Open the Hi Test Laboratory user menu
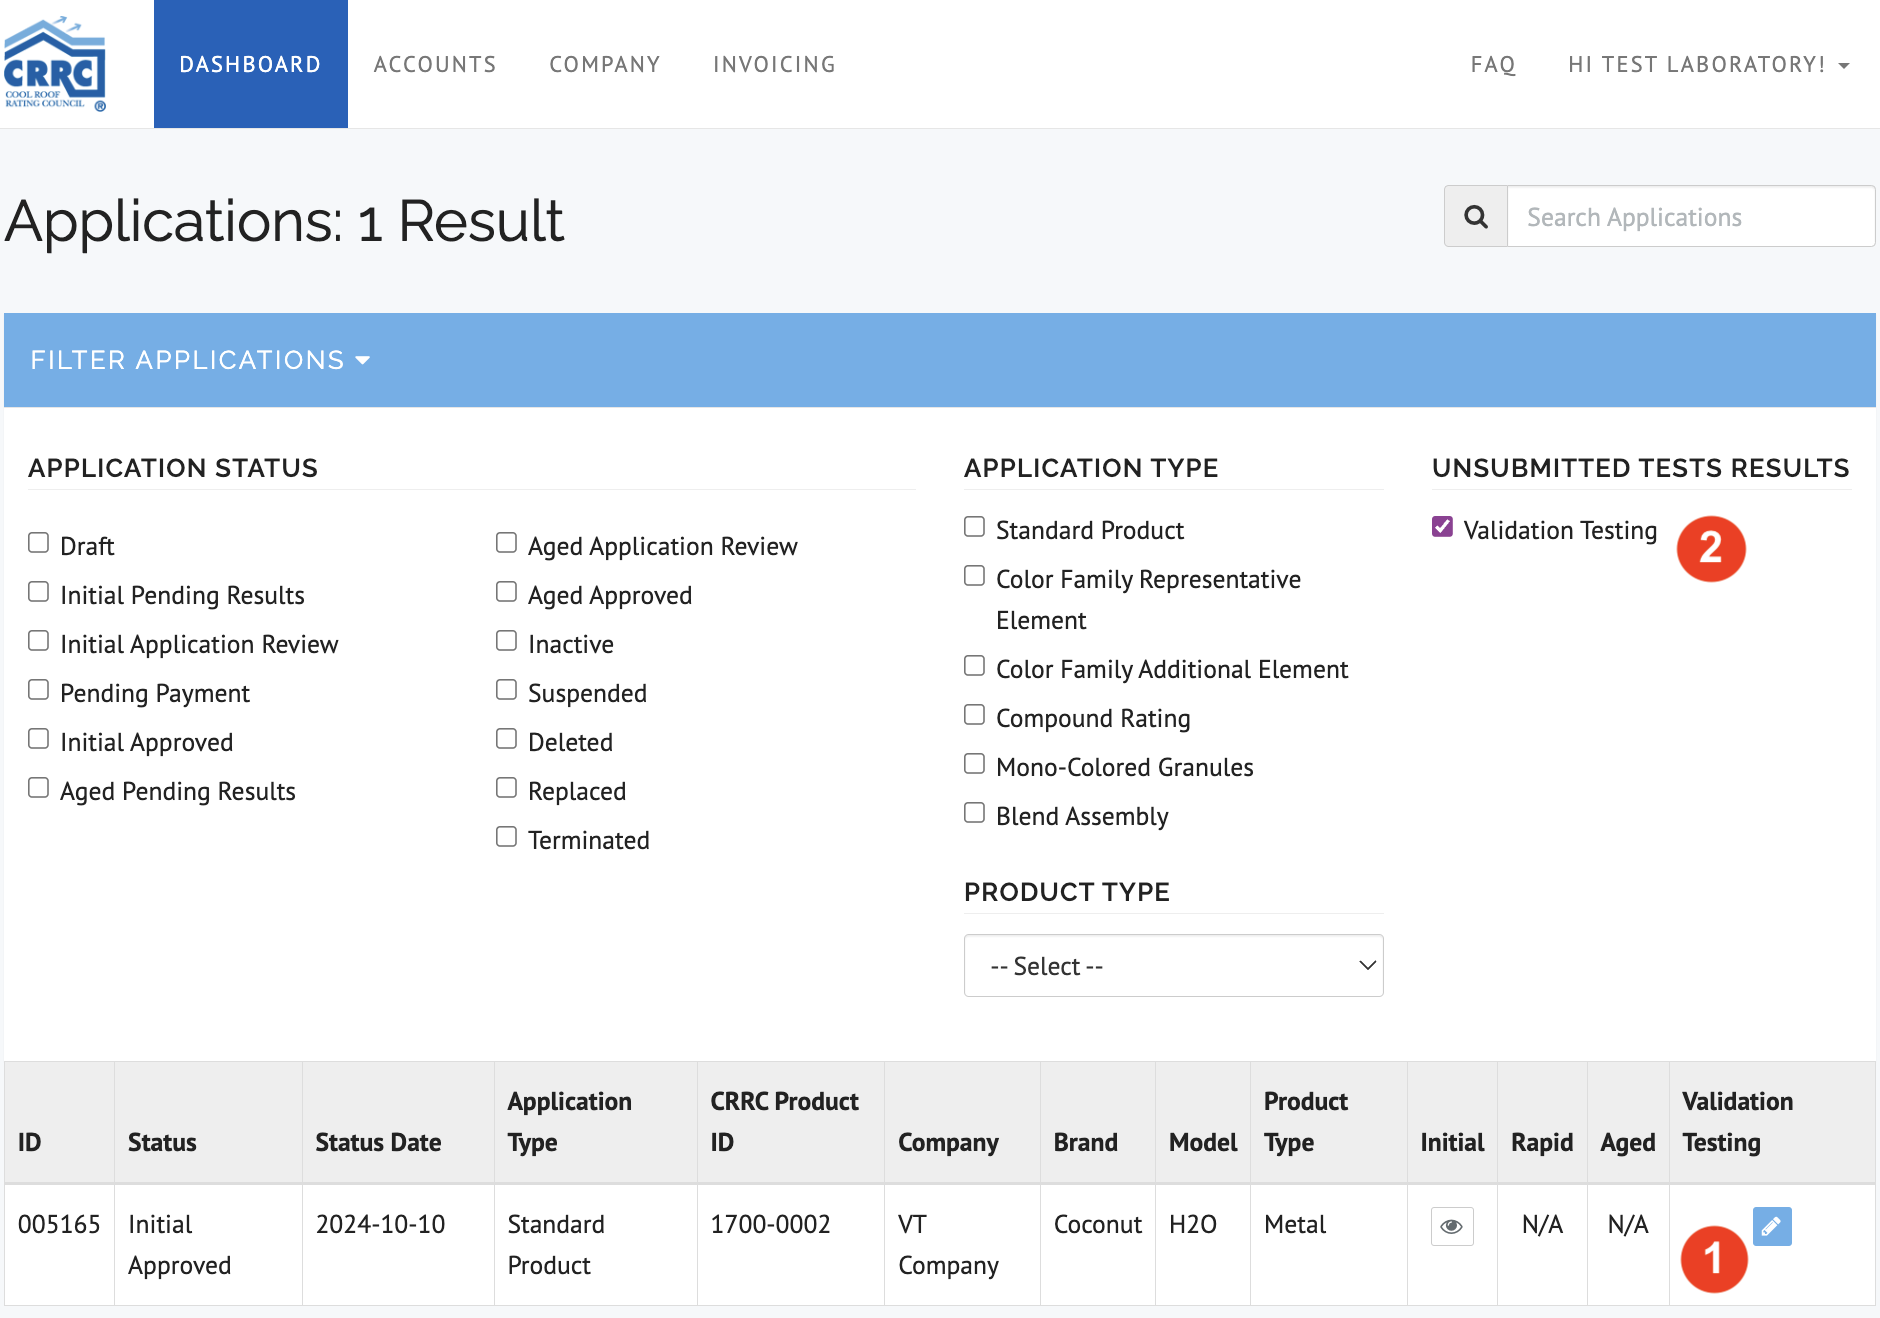Screen dimensions: 1880x1318 click(x=1708, y=65)
